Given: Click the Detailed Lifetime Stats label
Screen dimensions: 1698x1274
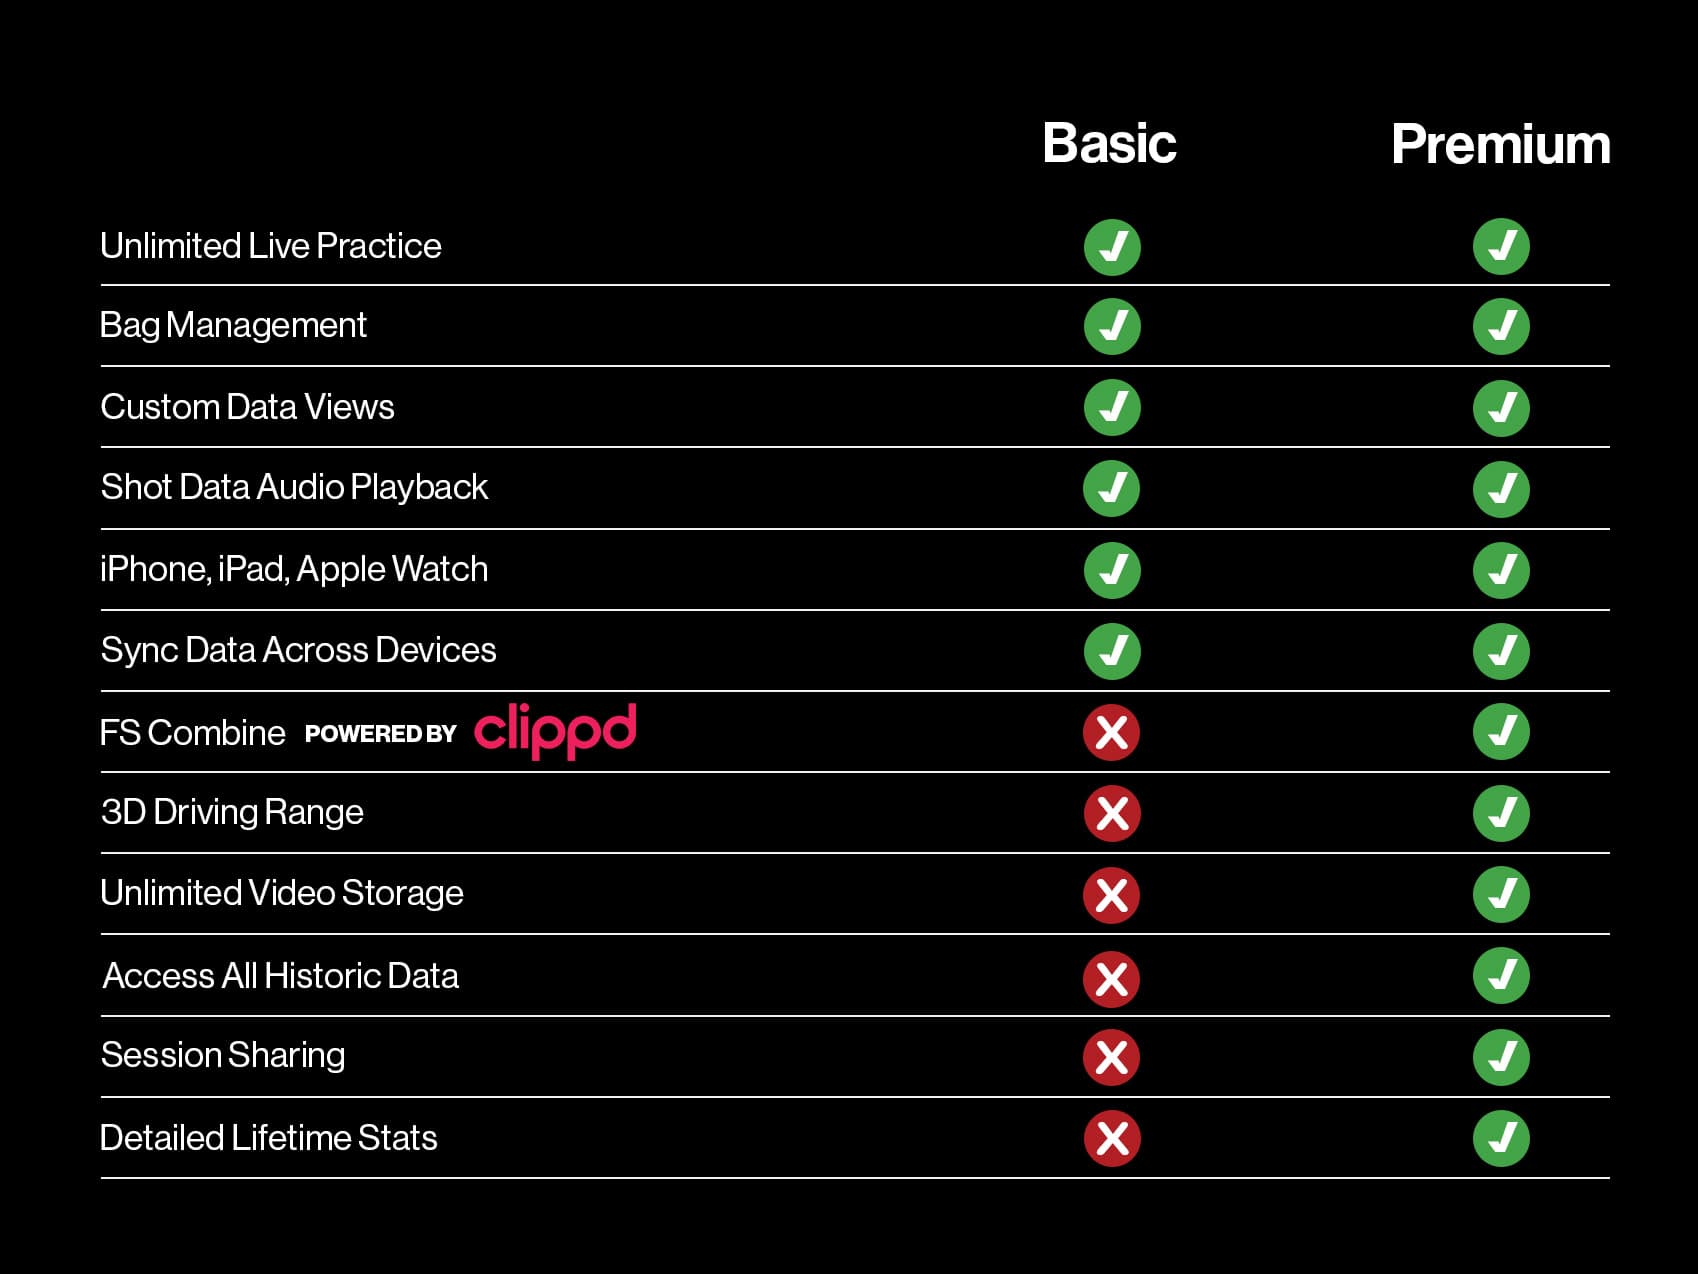Looking at the screenshot, I should (x=269, y=1138).
